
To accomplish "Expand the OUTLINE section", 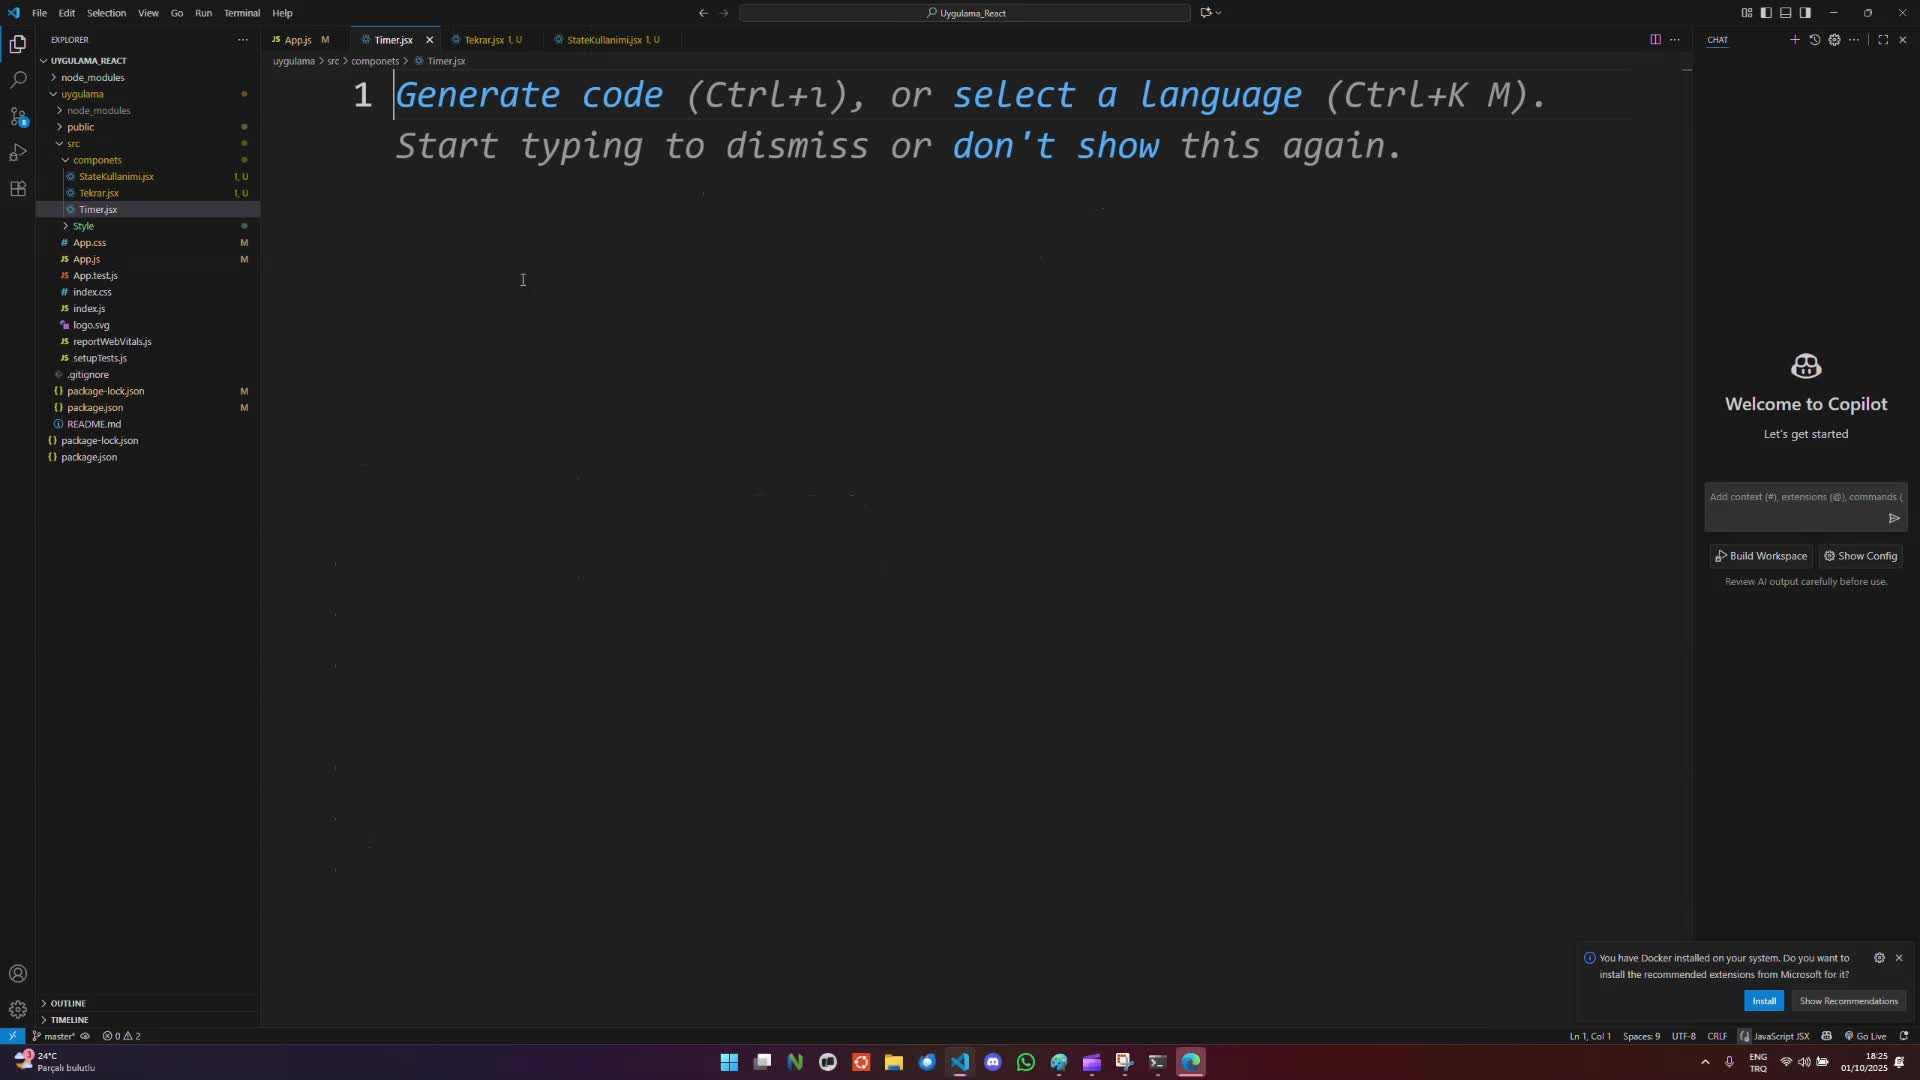I will pyautogui.click(x=68, y=1003).
